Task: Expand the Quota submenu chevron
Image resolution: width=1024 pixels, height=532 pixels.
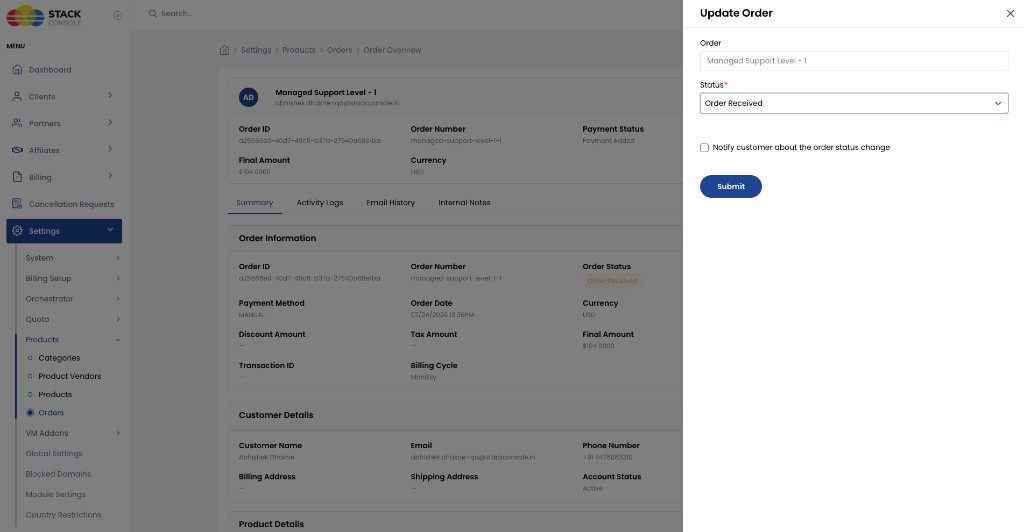Action: point(118,319)
